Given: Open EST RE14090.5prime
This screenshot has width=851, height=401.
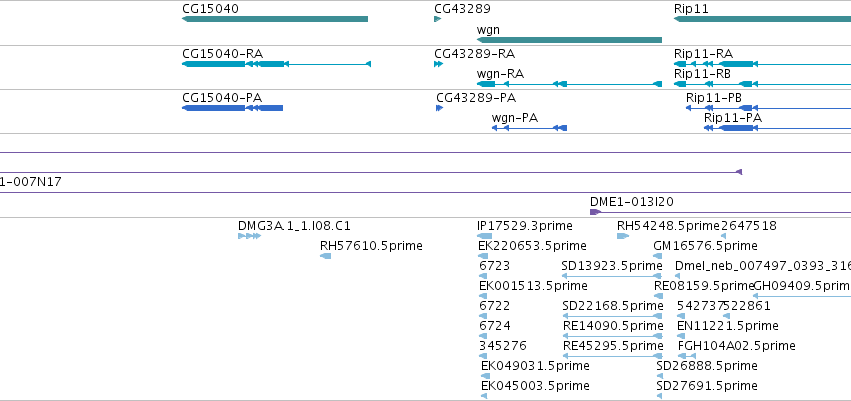Looking at the screenshot, I should (613, 336).
